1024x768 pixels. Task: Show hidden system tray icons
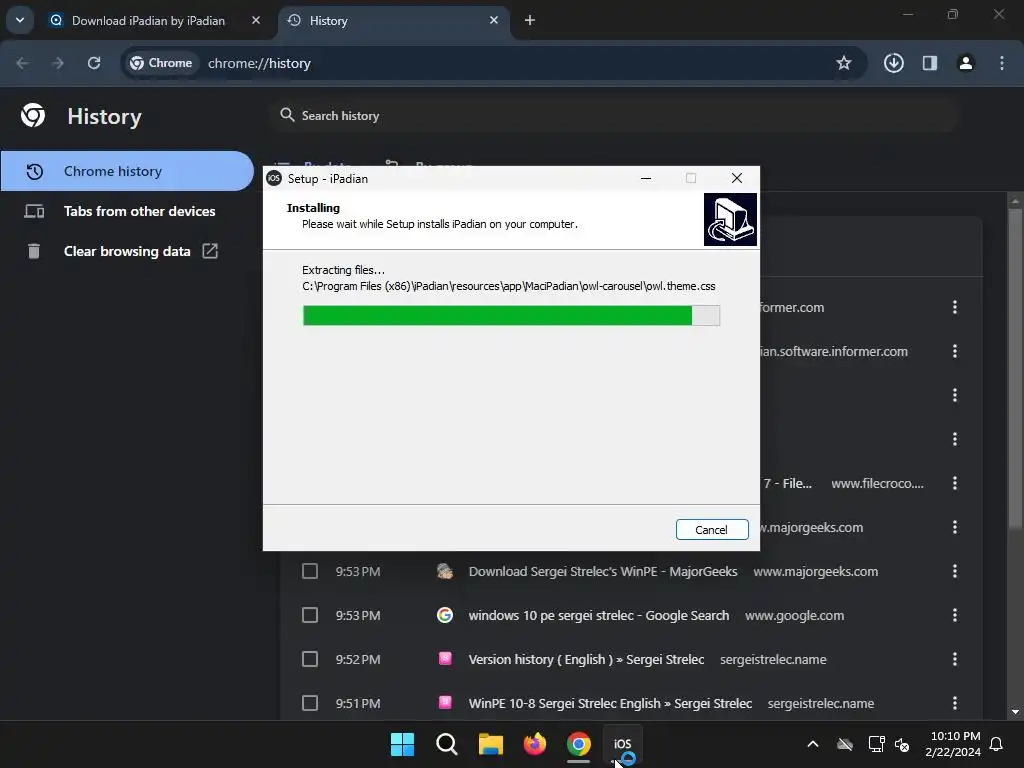812,744
